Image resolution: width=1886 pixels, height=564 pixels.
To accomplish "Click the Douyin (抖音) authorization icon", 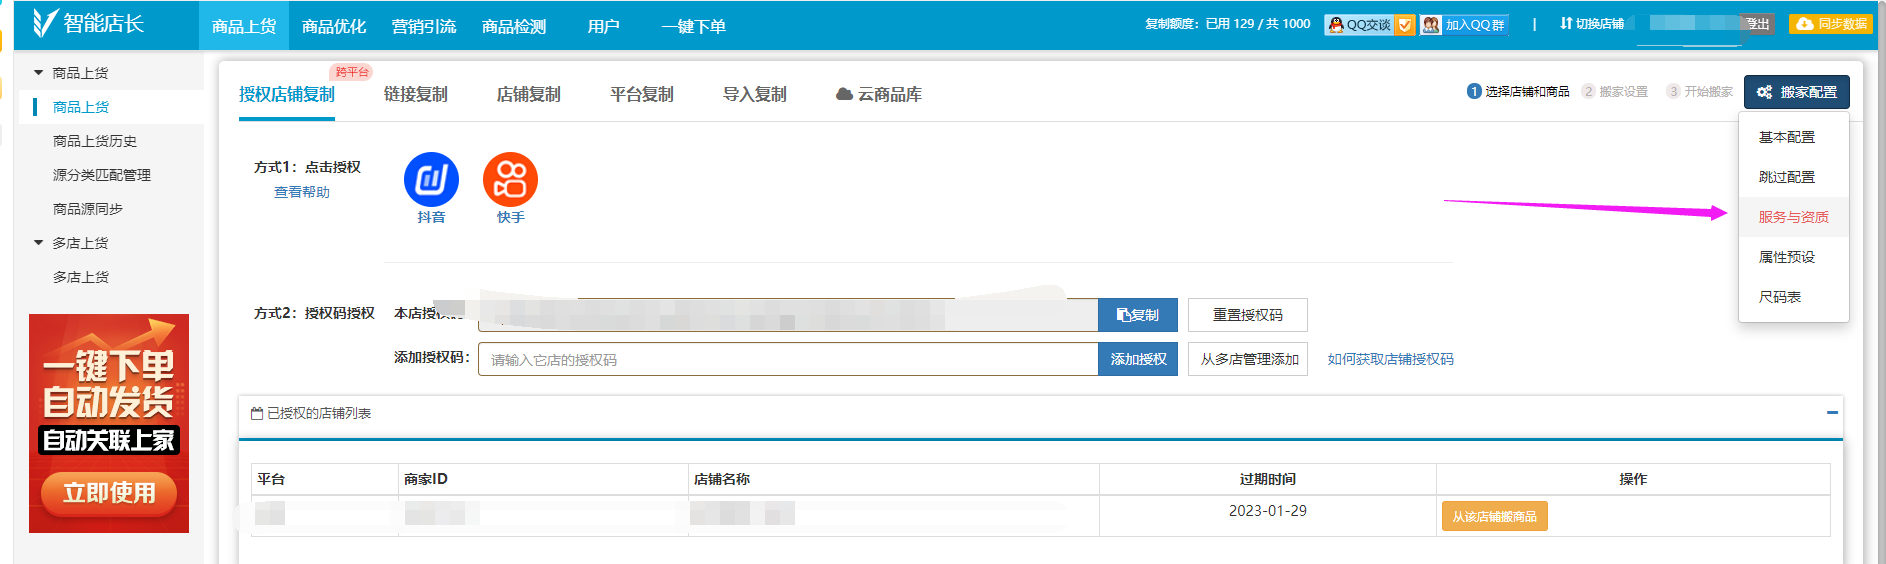I will point(431,180).
